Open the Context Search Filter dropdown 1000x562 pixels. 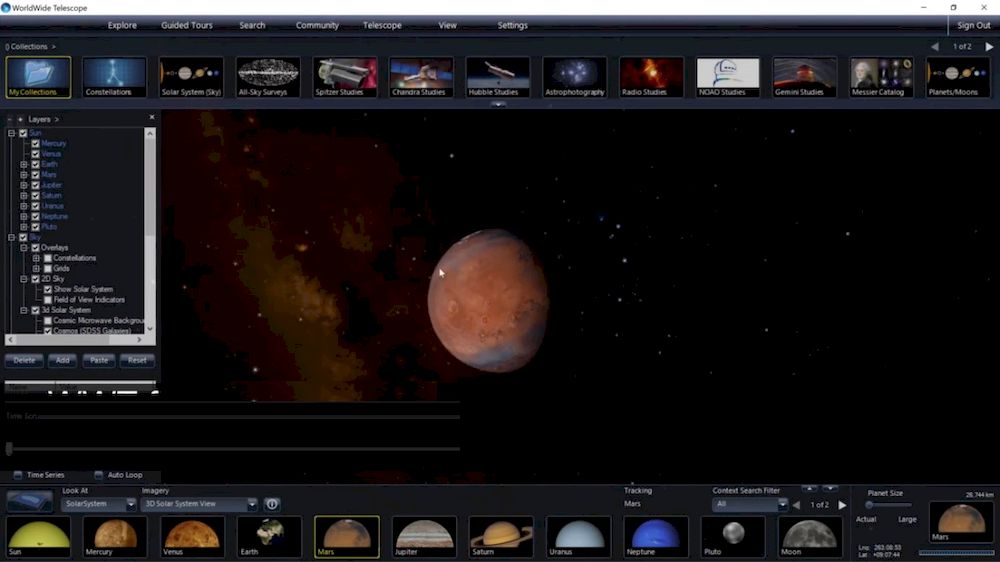750,504
